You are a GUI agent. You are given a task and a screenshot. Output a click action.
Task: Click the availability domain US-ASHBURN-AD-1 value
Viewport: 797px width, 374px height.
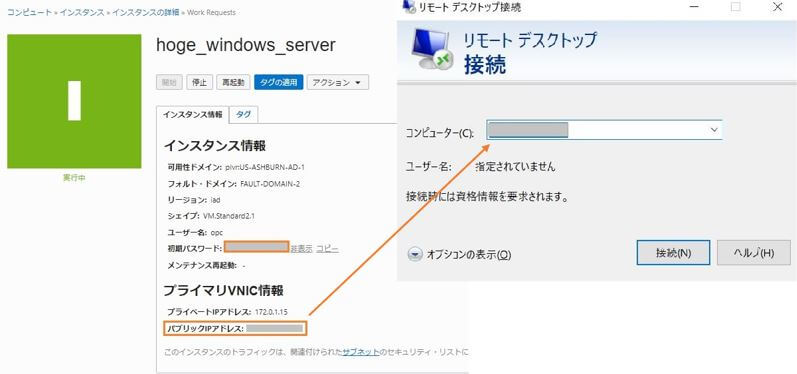(265, 167)
